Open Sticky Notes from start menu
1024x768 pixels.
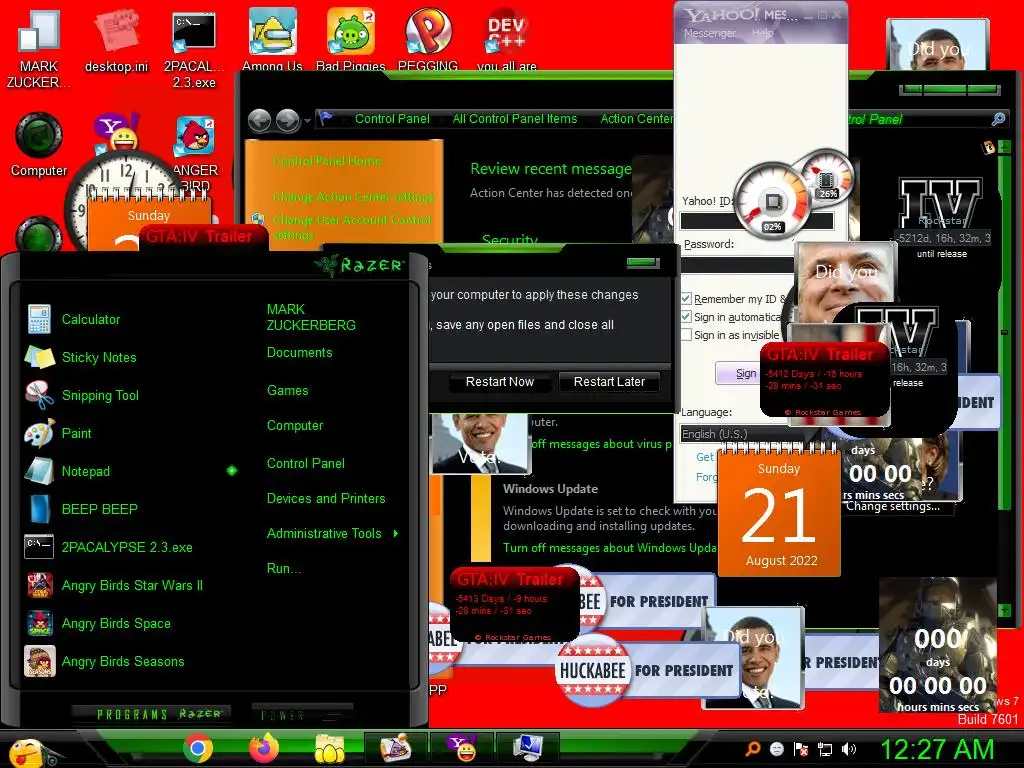tap(99, 357)
